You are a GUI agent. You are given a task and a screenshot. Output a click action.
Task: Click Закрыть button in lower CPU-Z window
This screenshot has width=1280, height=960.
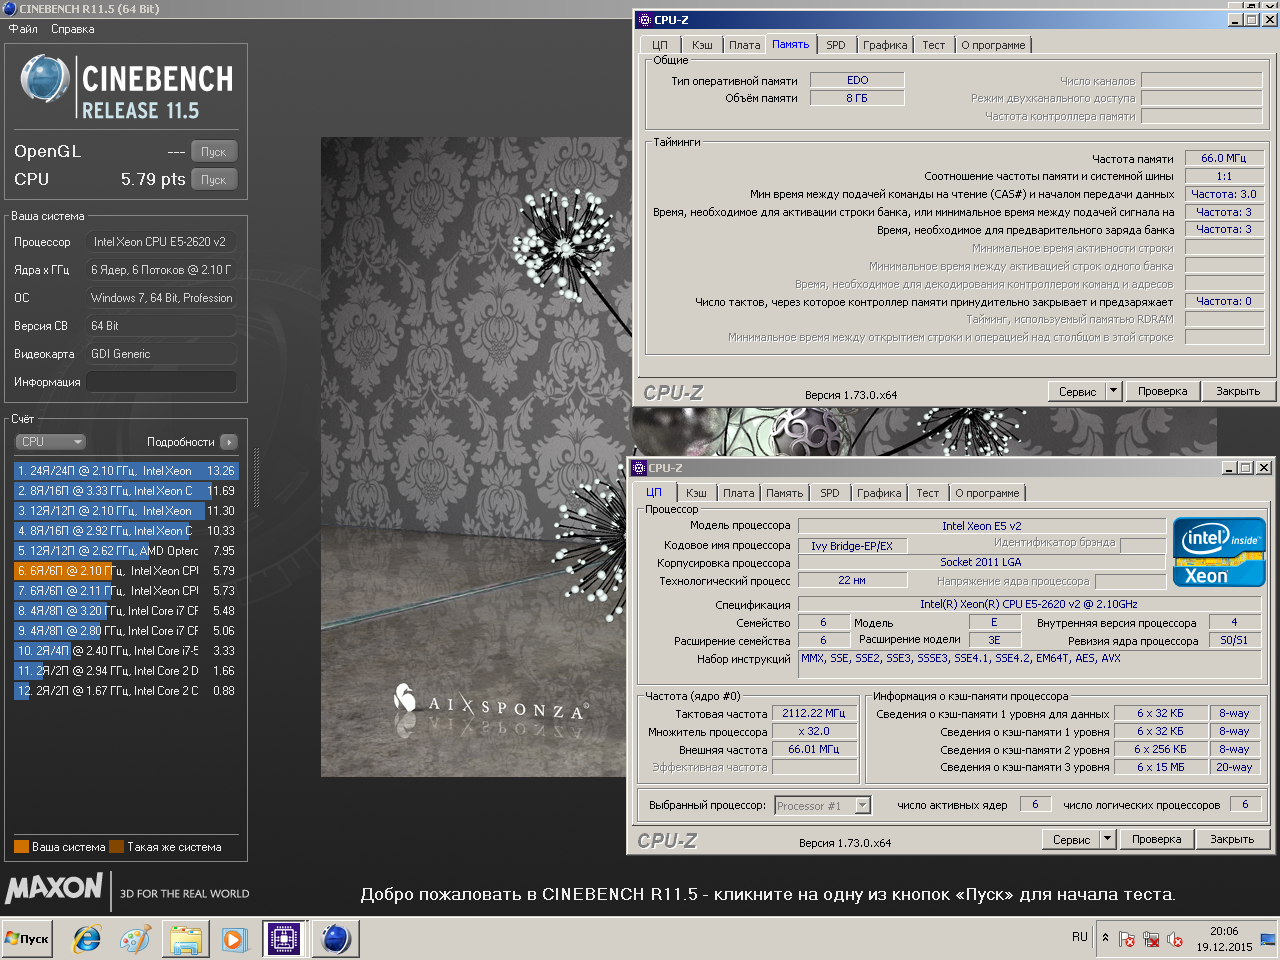[1232, 839]
